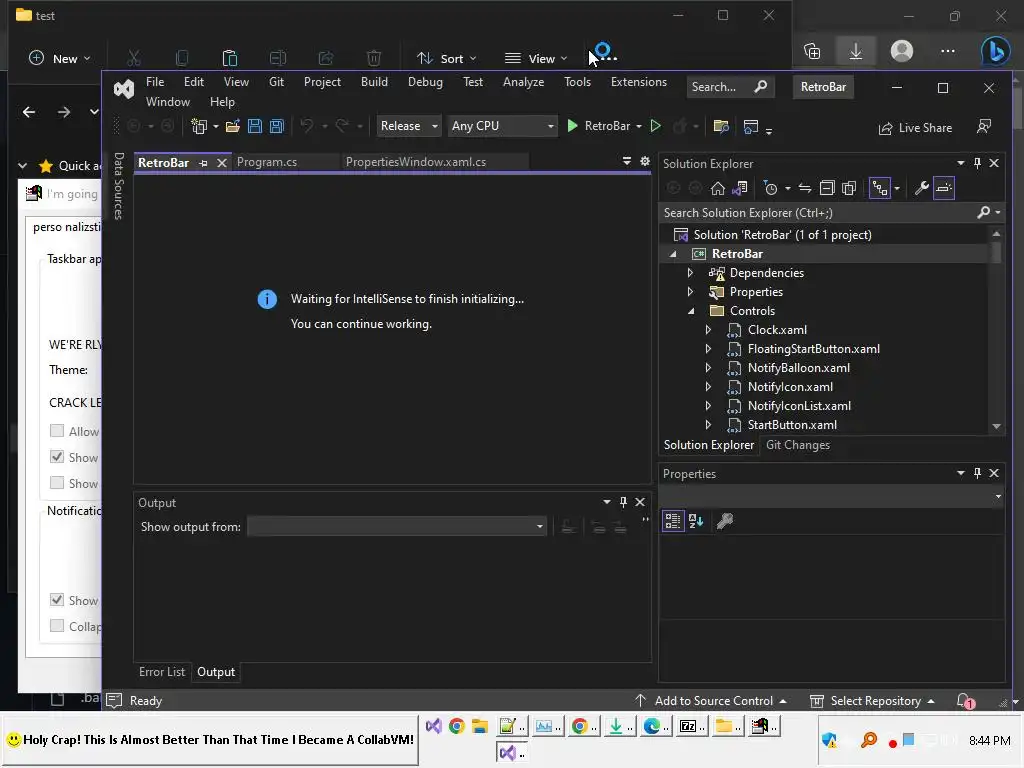Click Sort button in test Explorer window
Screen dimensions: 1024x768
pos(447,59)
